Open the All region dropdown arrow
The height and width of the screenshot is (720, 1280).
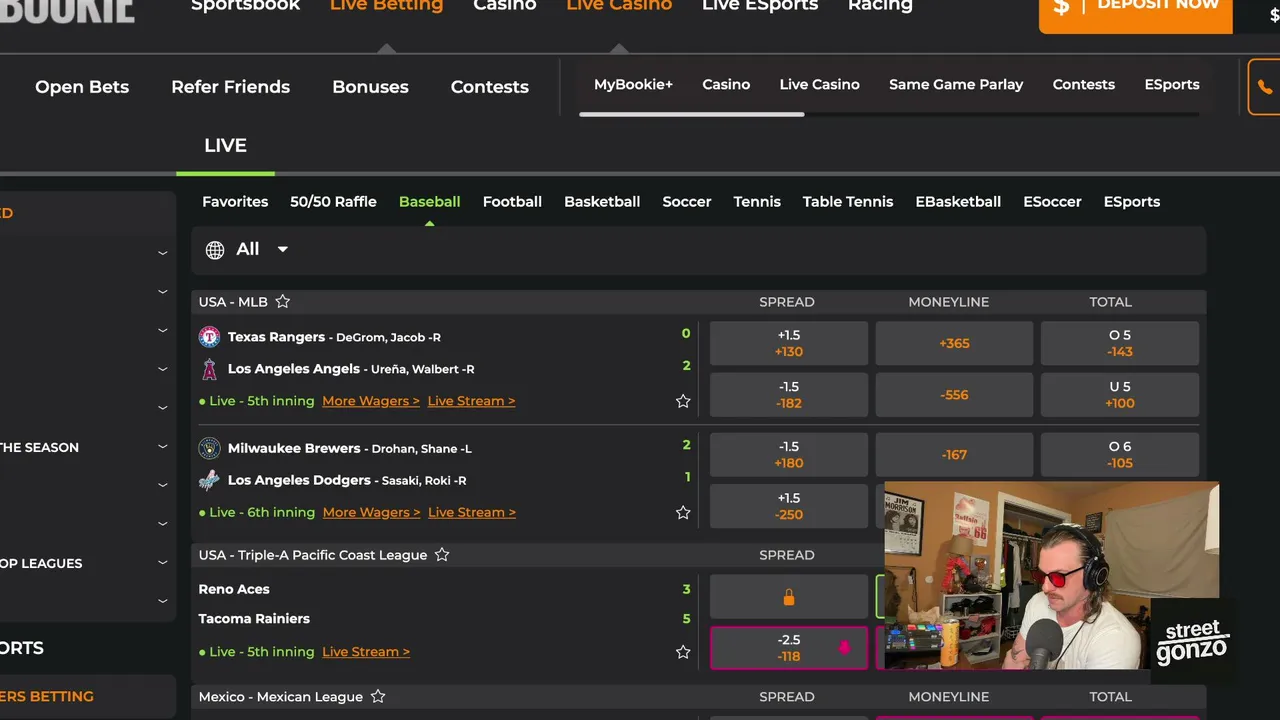pos(283,250)
